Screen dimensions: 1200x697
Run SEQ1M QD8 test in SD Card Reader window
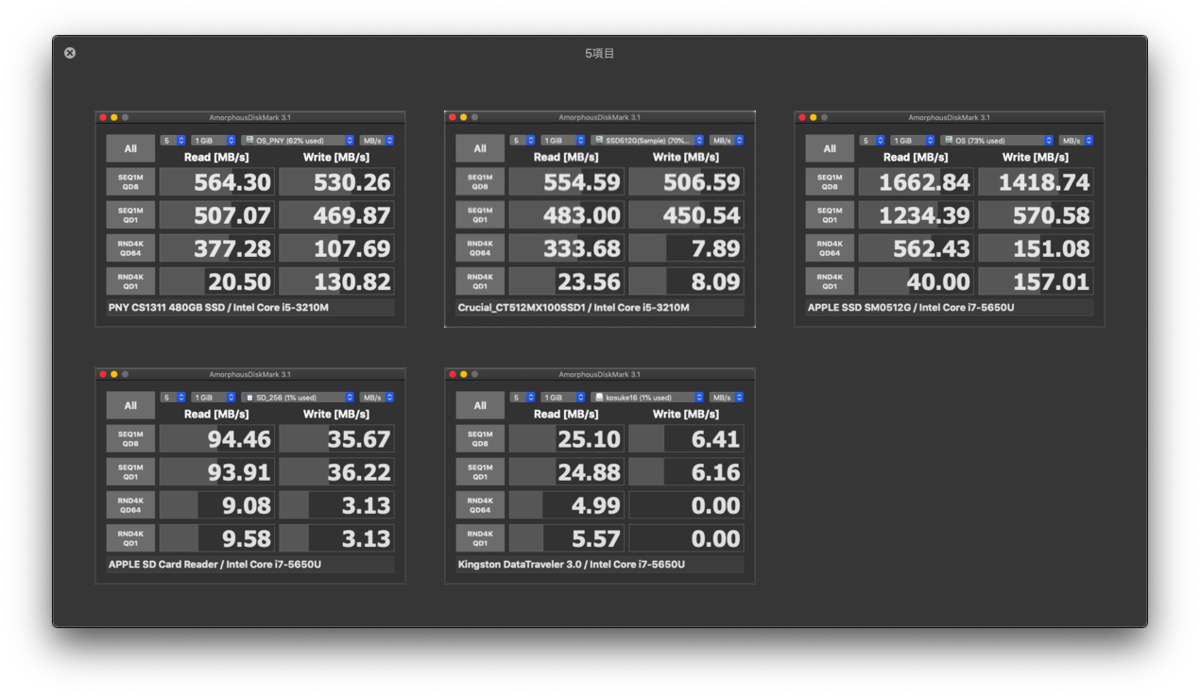(131, 439)
